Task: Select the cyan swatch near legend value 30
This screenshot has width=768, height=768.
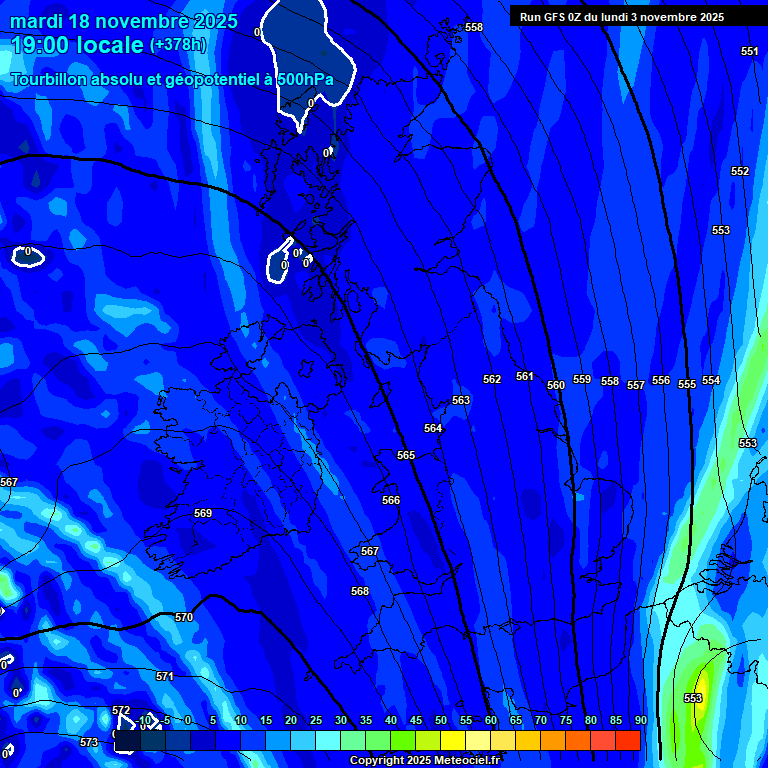Action: click(328, 741)
